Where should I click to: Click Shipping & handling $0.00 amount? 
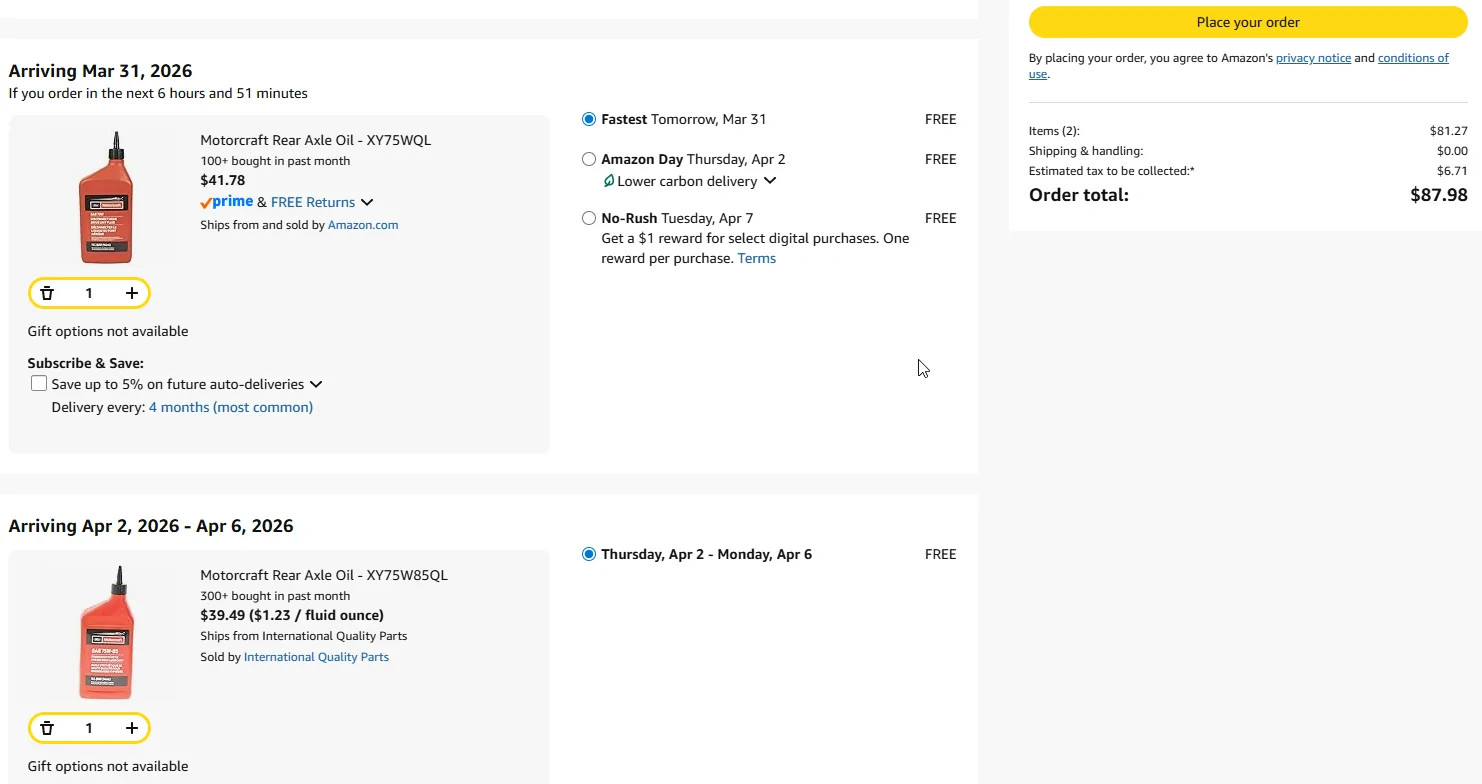coord(1452,151)
